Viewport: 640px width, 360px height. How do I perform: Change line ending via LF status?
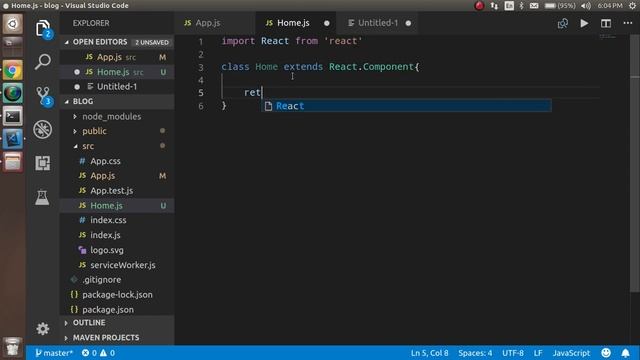click(538, 353)
